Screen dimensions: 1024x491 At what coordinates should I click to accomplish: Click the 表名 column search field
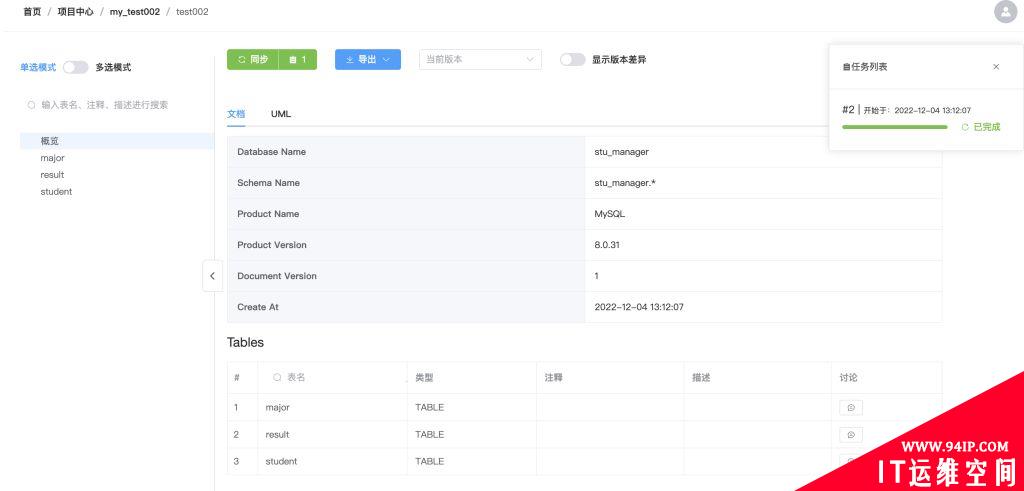(x=333, y=377)
